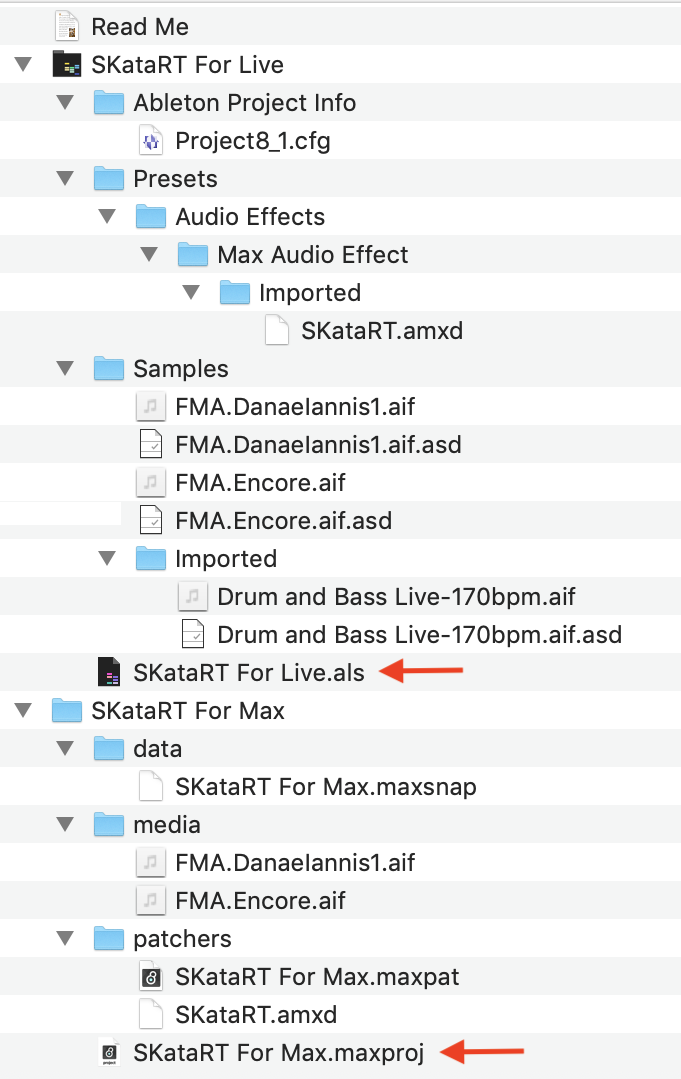The image size is (681, 1079).
Task: Click the SKataRT For Live project icon
Action: click(66, 65)
